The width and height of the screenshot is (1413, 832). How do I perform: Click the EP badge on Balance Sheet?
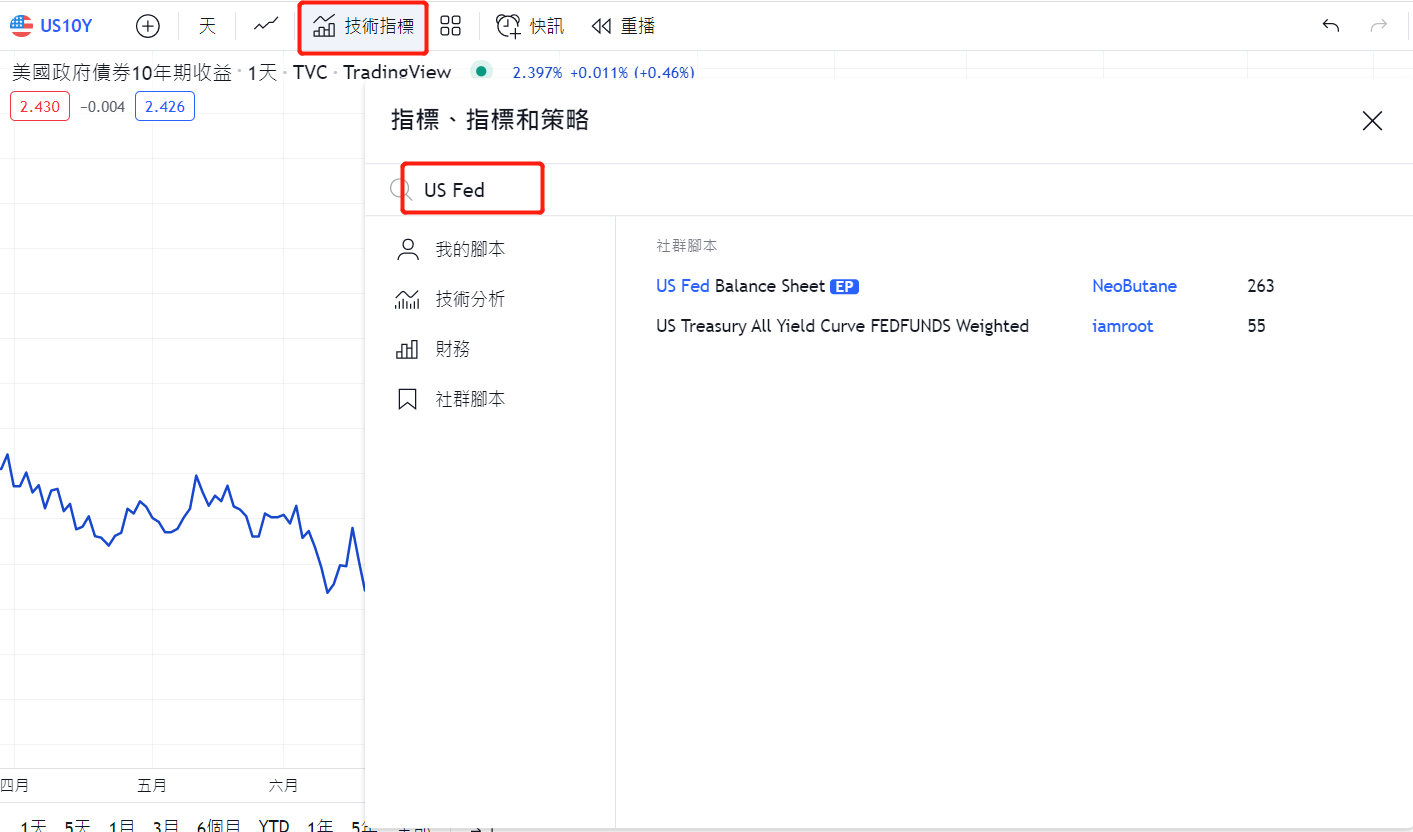pyautogui.click(x=844, y=287)
